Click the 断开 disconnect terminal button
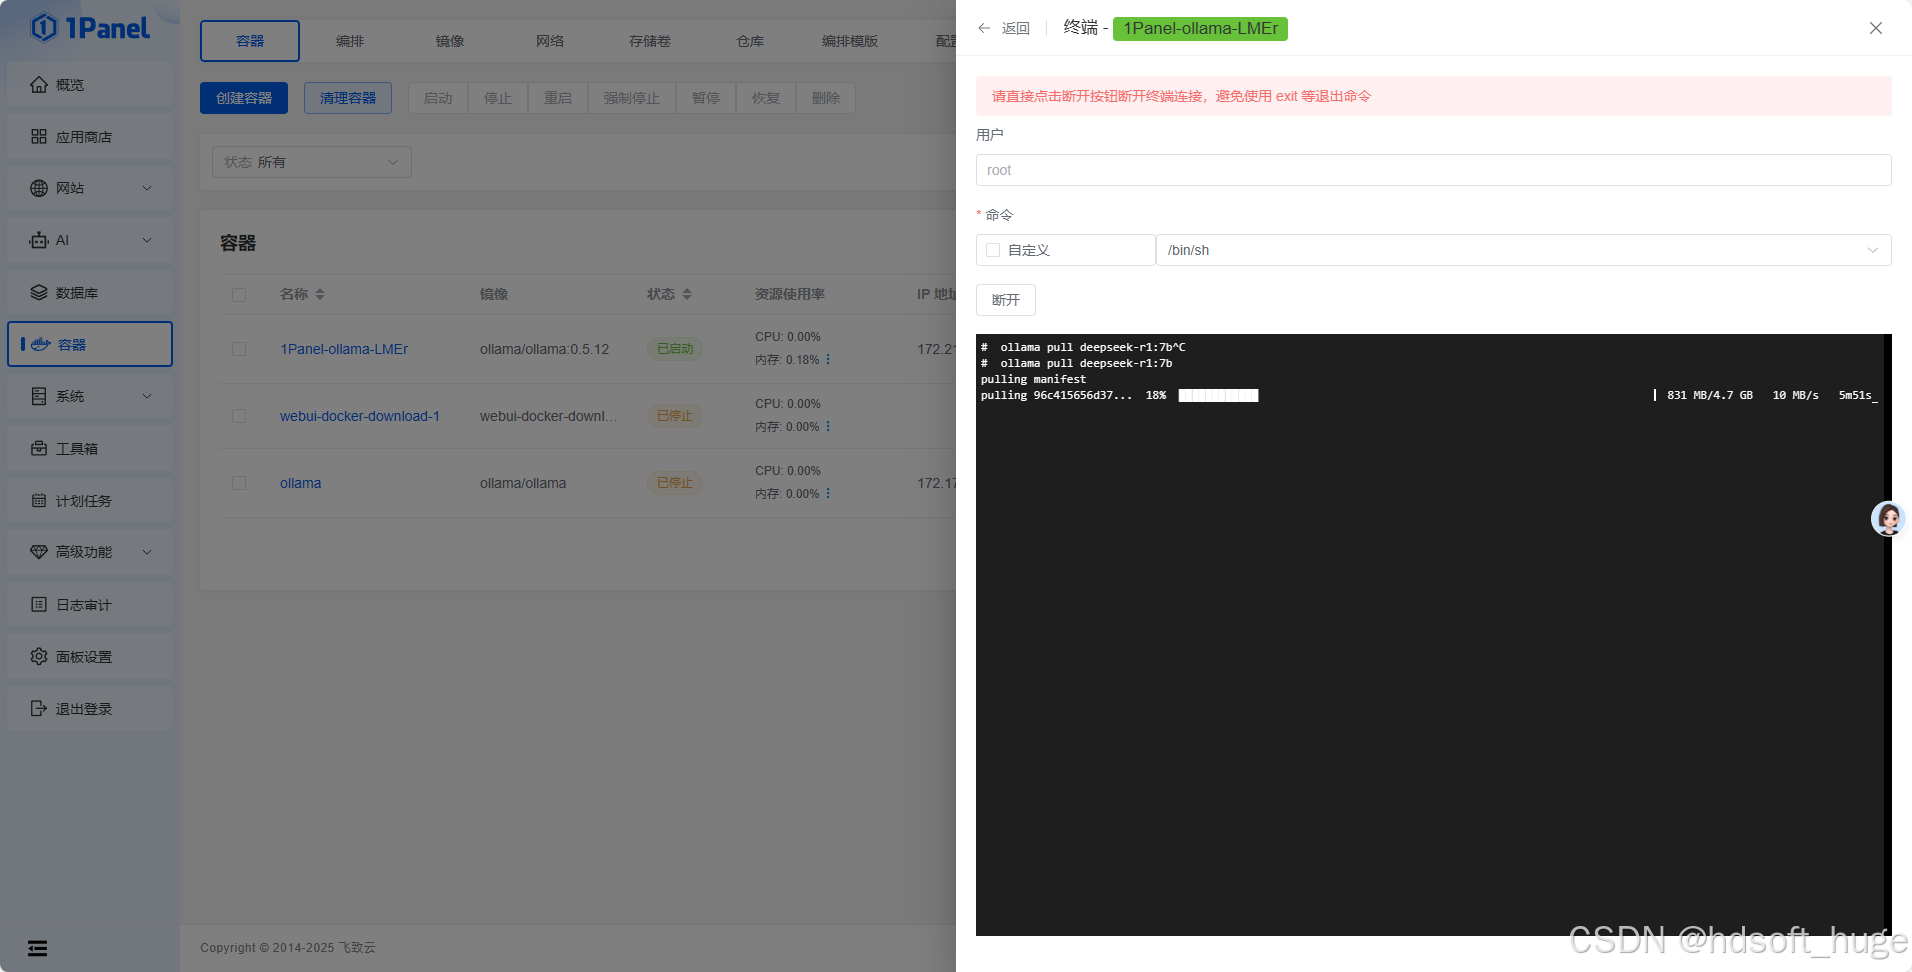The width and height of the screenshot is (1912, 972). click(1006, 300)
